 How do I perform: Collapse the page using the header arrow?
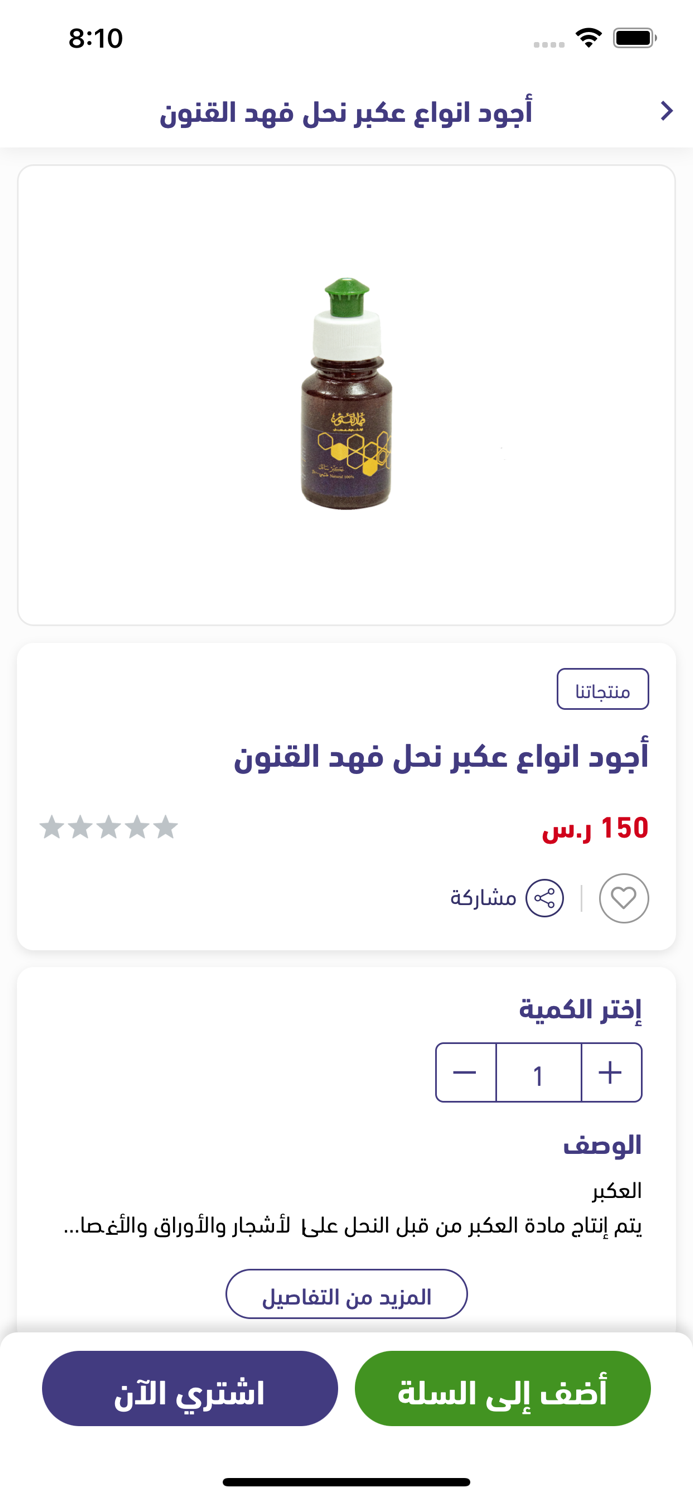667,111
